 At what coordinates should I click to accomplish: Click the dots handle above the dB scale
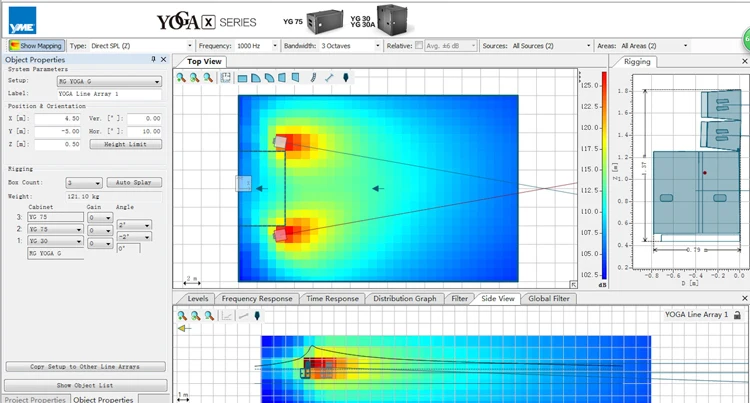click(580, 75)
